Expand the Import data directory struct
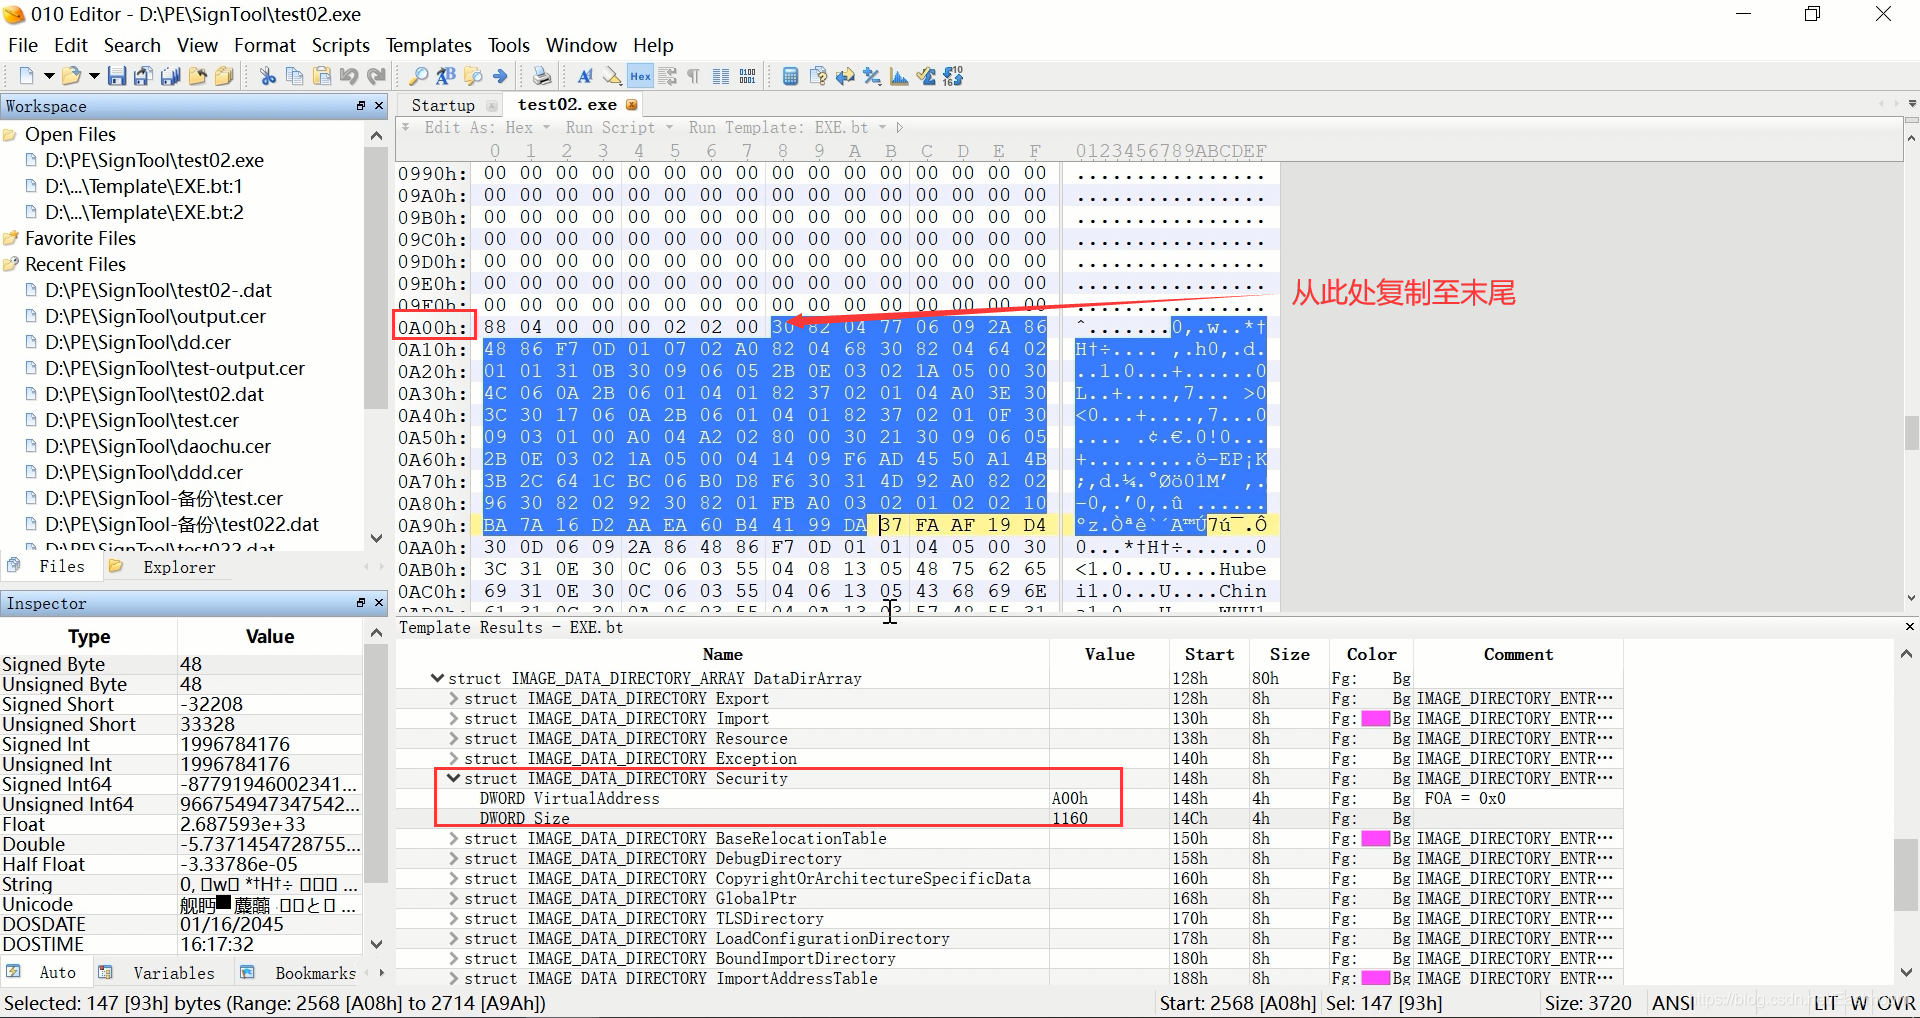 (454, 718)
